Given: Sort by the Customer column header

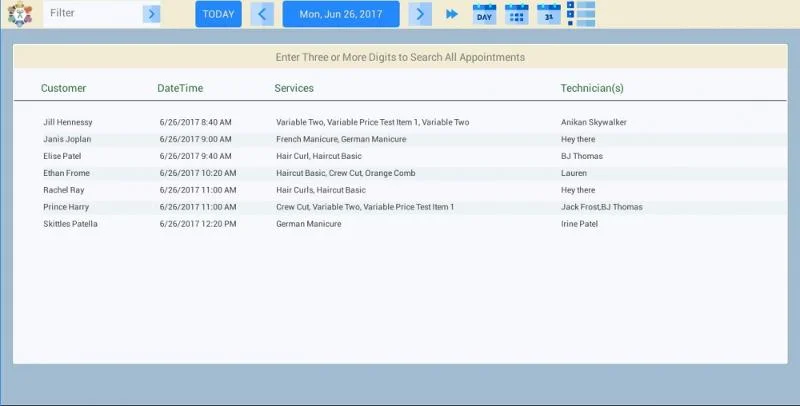Looking at the screenshot, I should 63,89.
